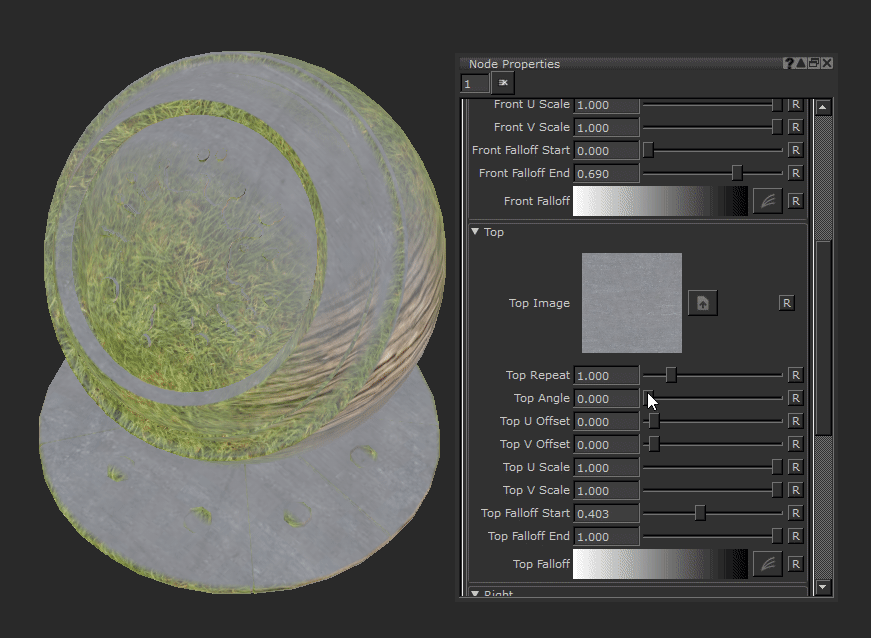871x638 pixels.
Task: Reset the Top Image with its R button
Action: click(786, 303)
